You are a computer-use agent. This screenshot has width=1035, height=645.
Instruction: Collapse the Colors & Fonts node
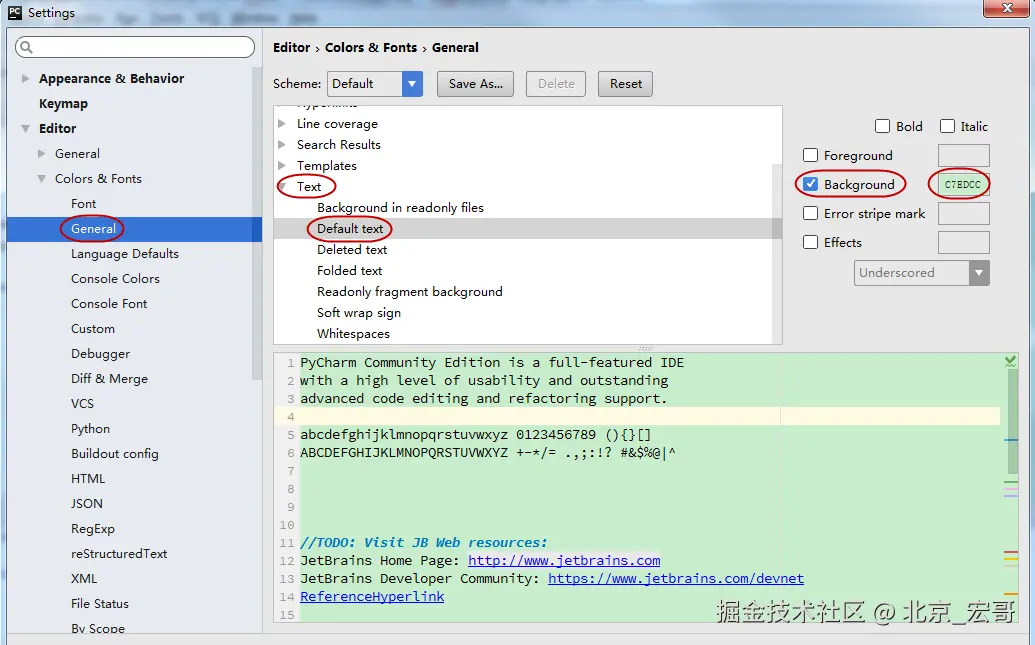42,179
